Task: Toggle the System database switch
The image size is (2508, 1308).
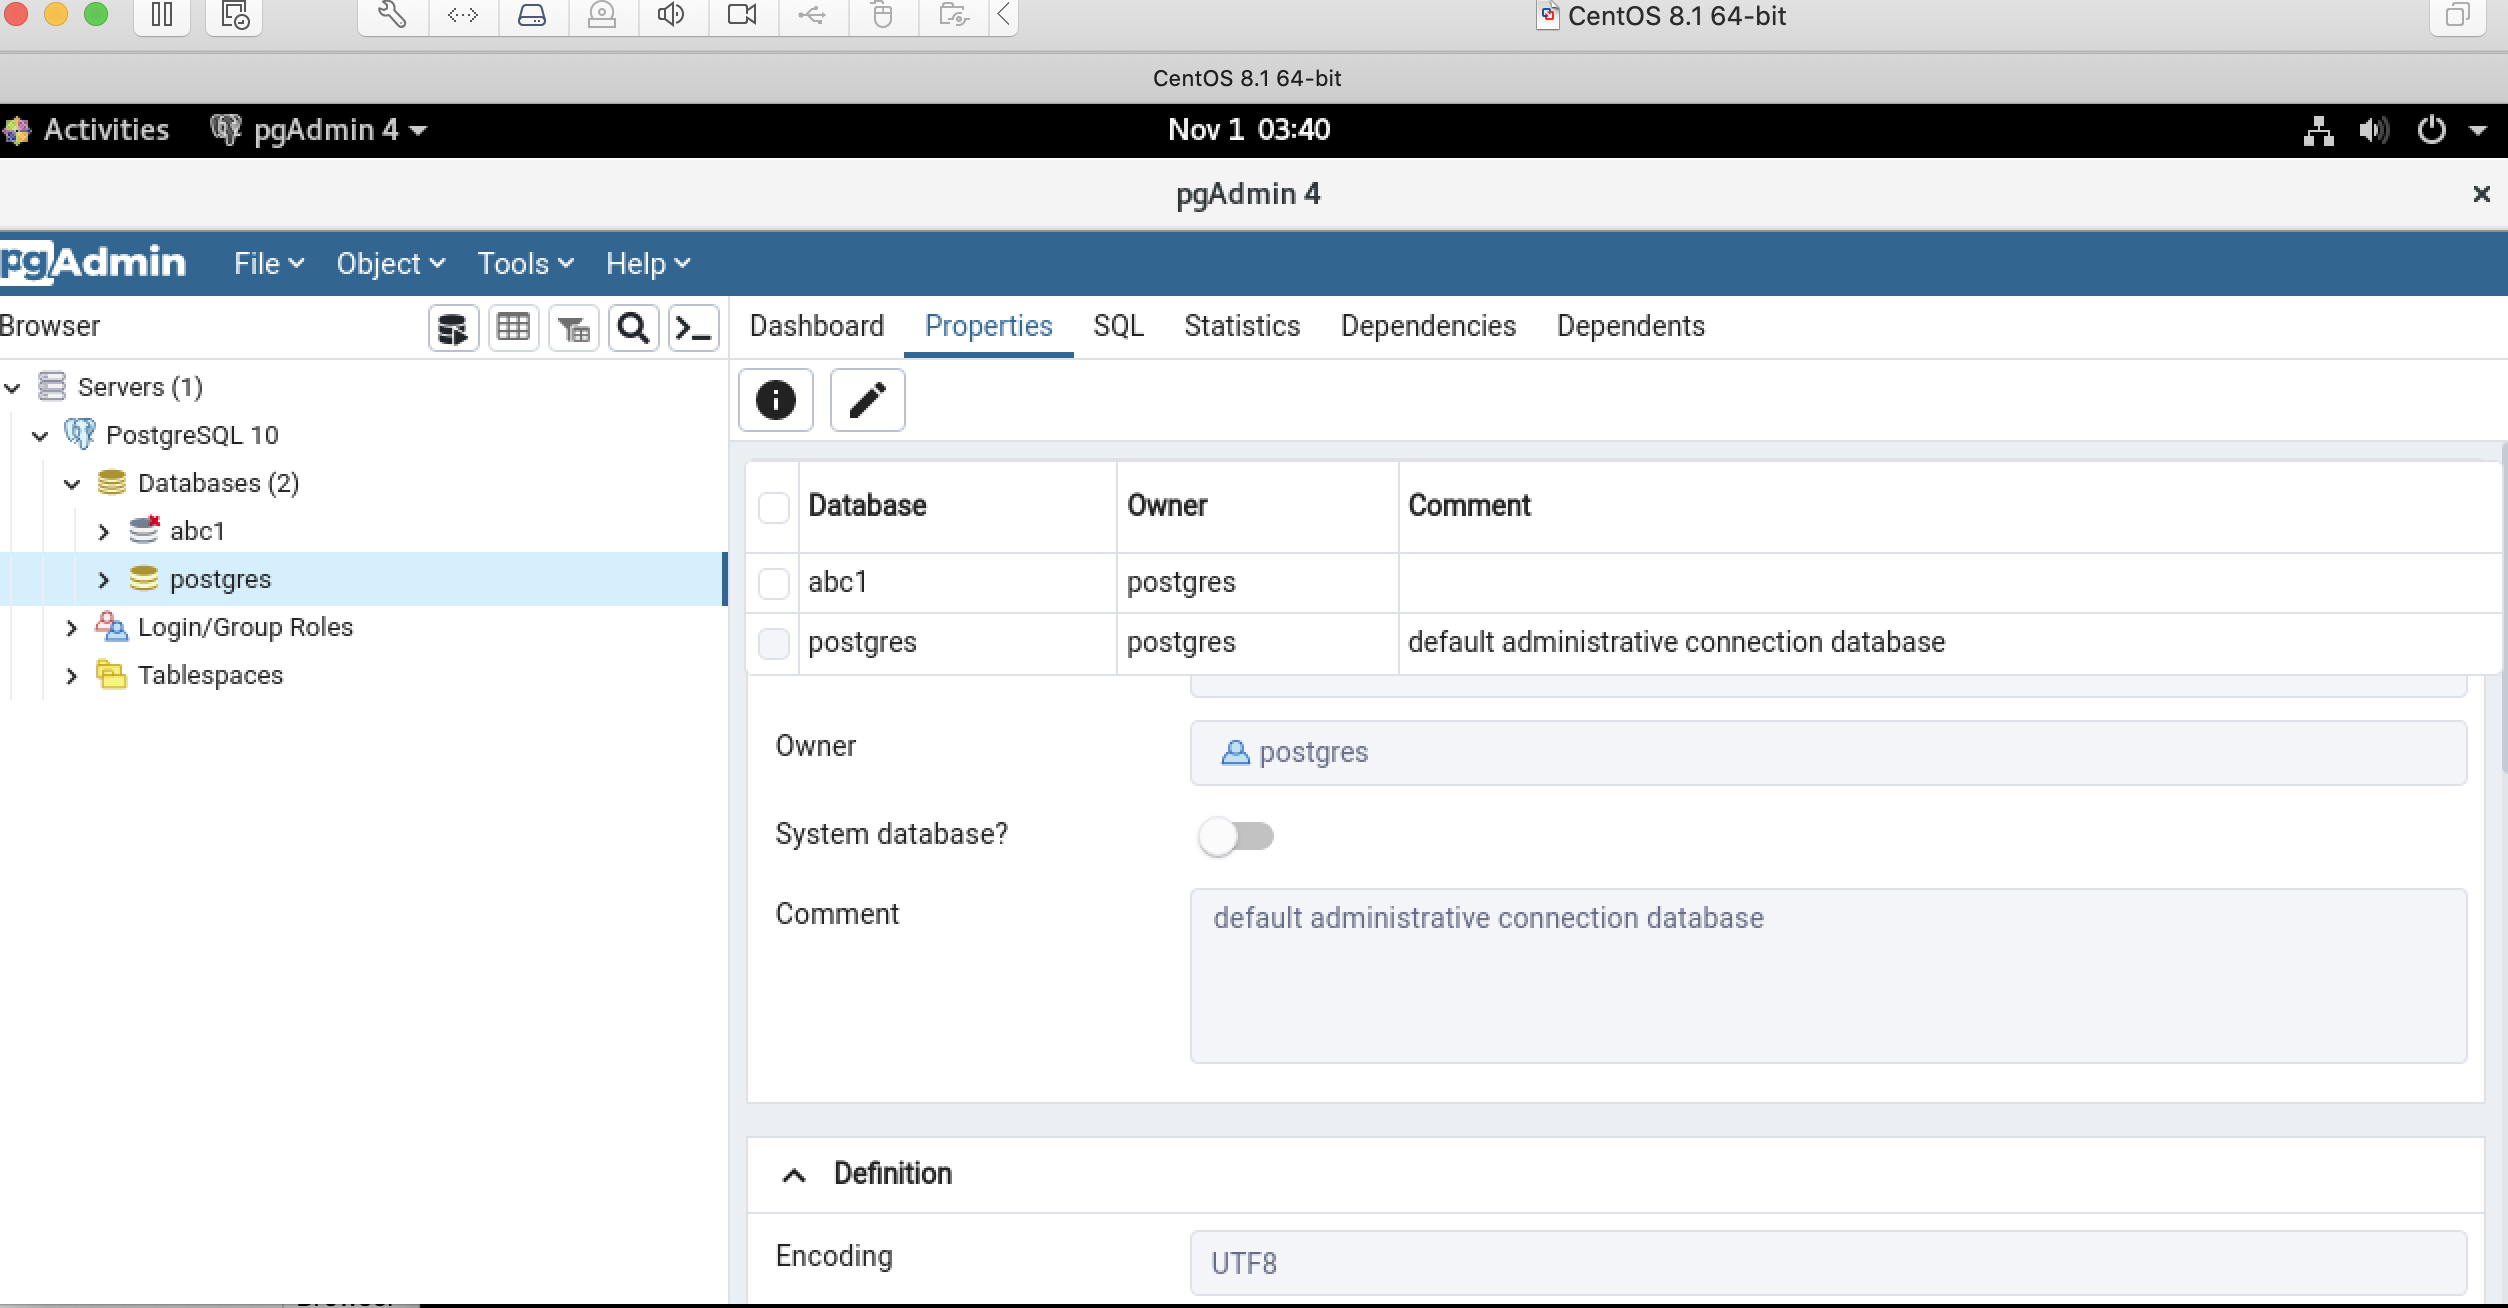Action: coord(1238,836)
